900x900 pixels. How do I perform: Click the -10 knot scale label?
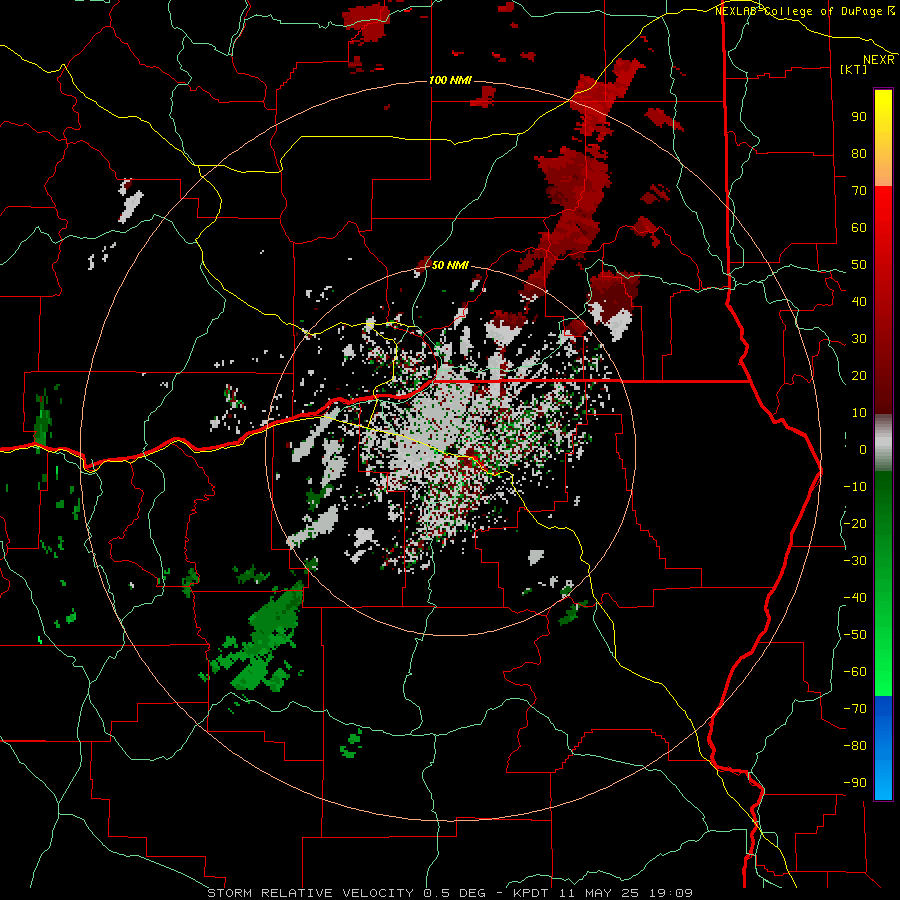pos(855,487)
